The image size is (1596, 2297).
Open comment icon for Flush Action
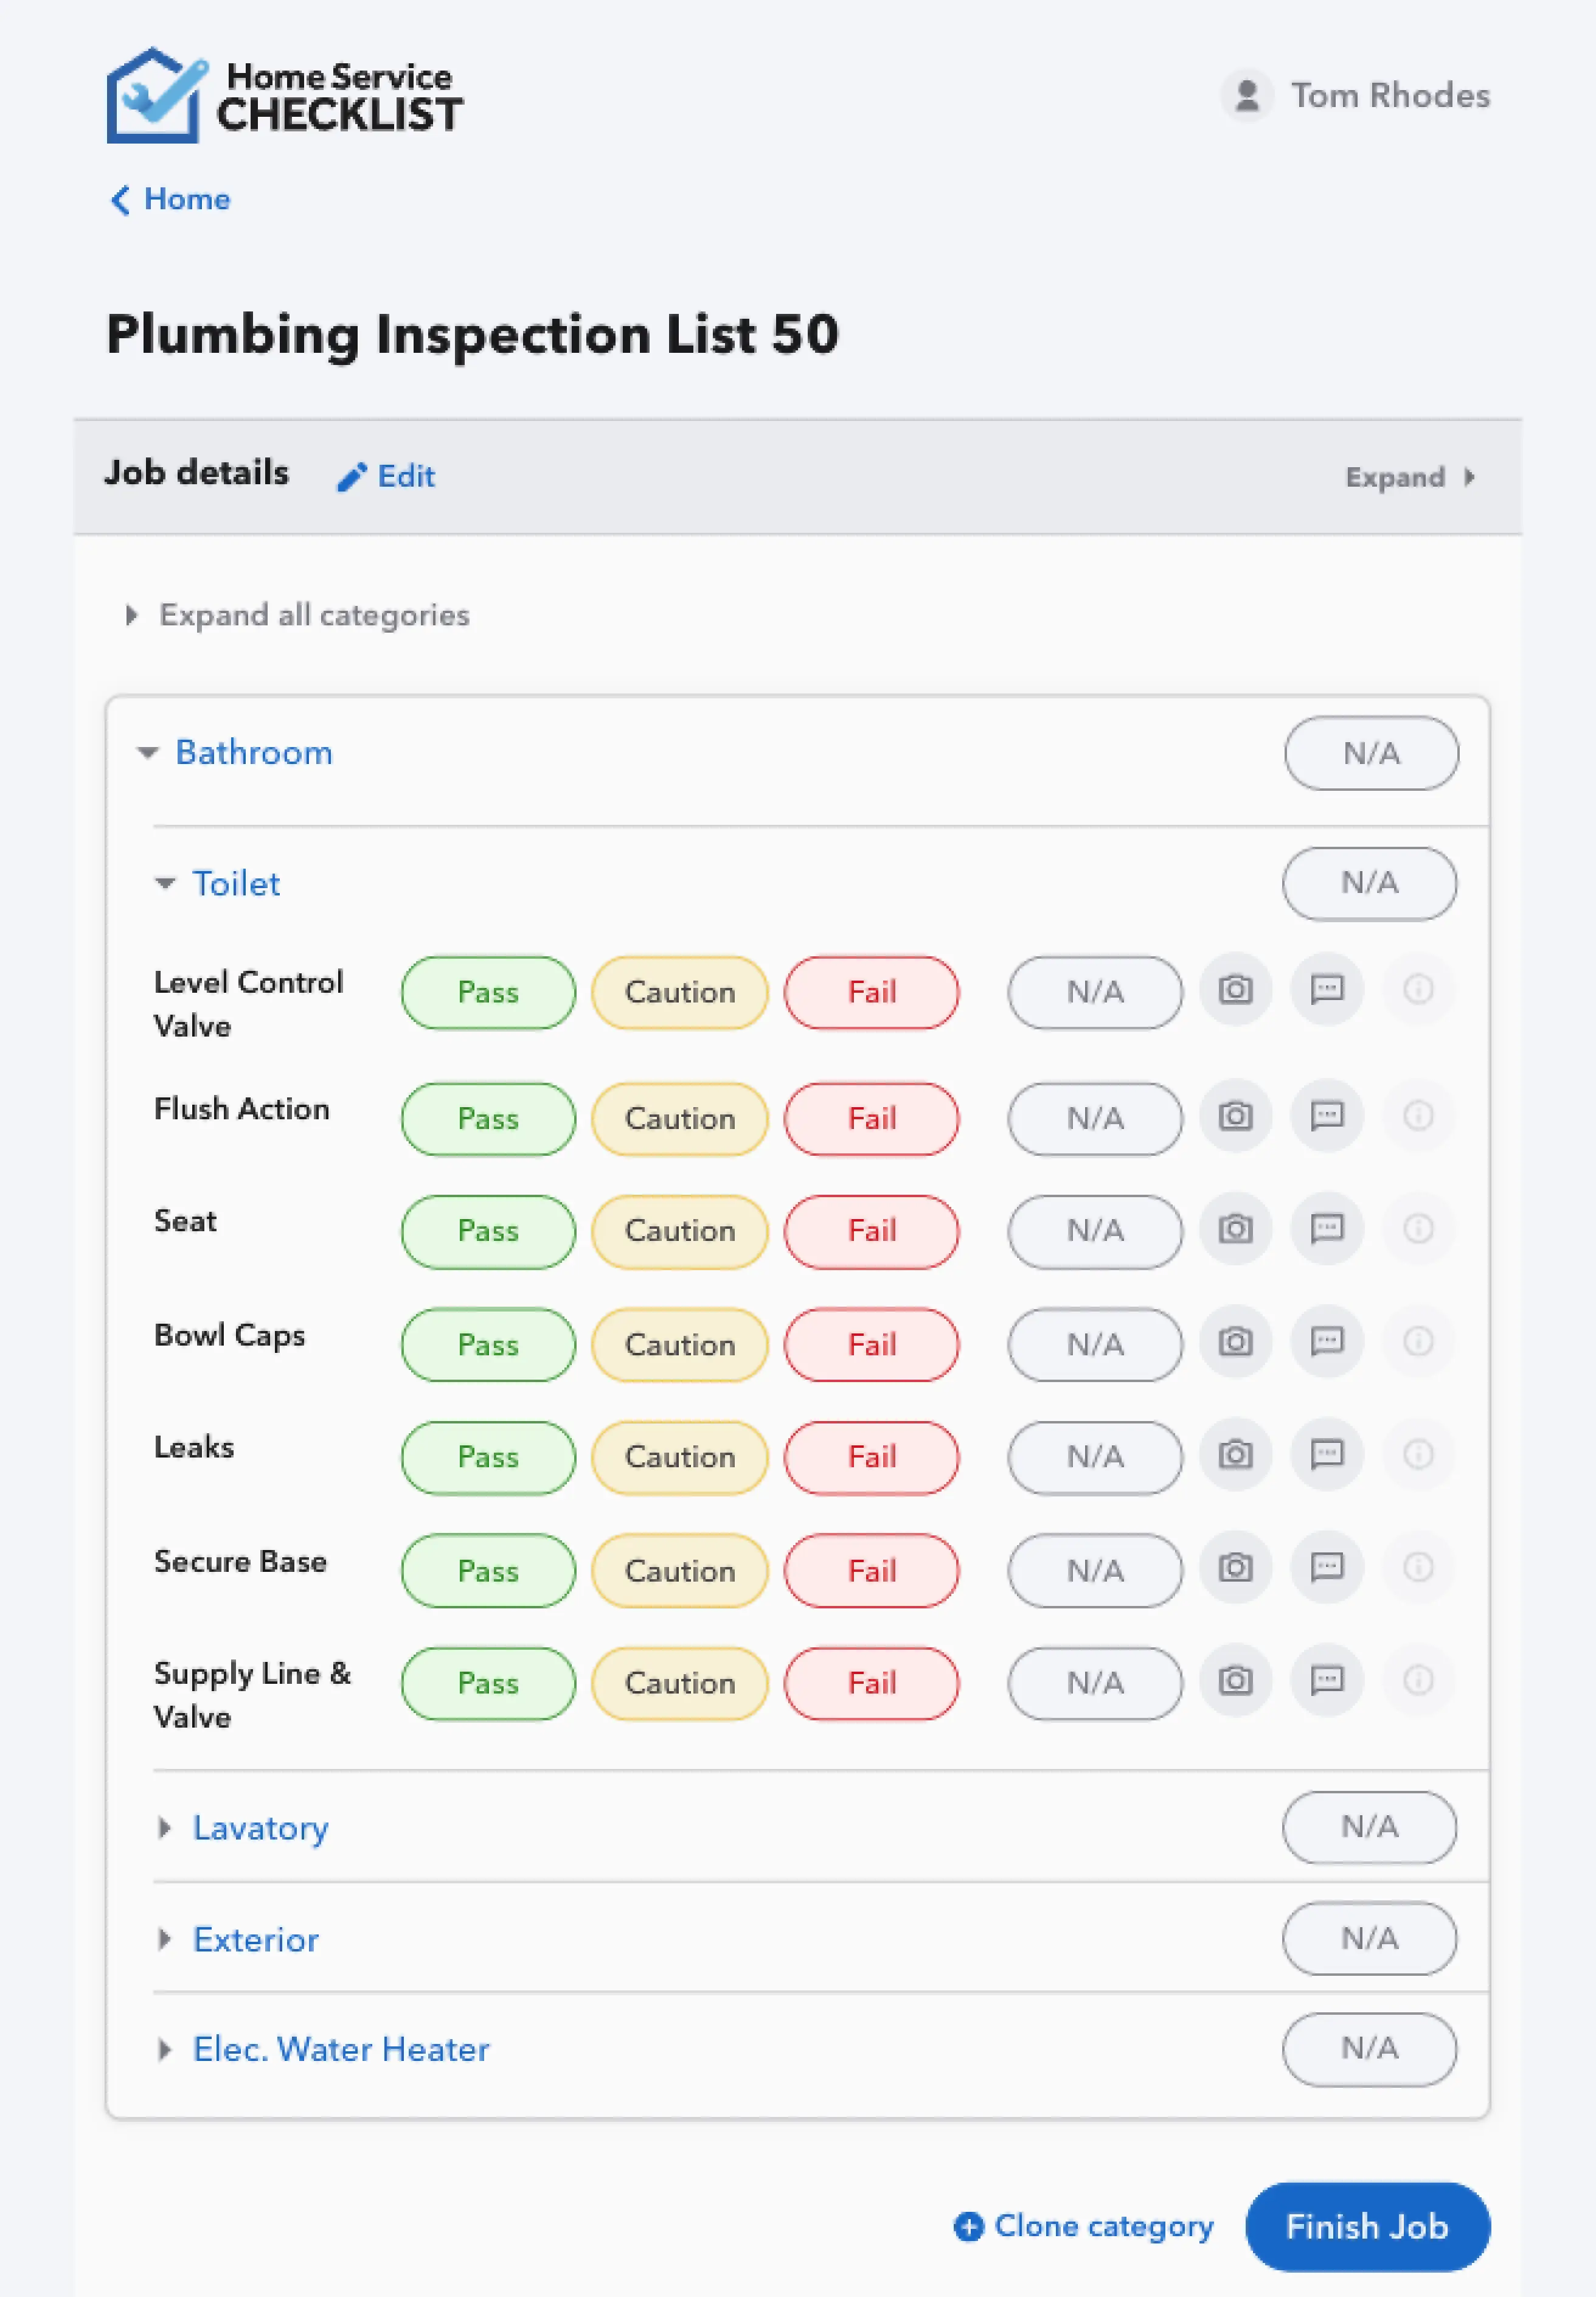click(1327, 1116)
